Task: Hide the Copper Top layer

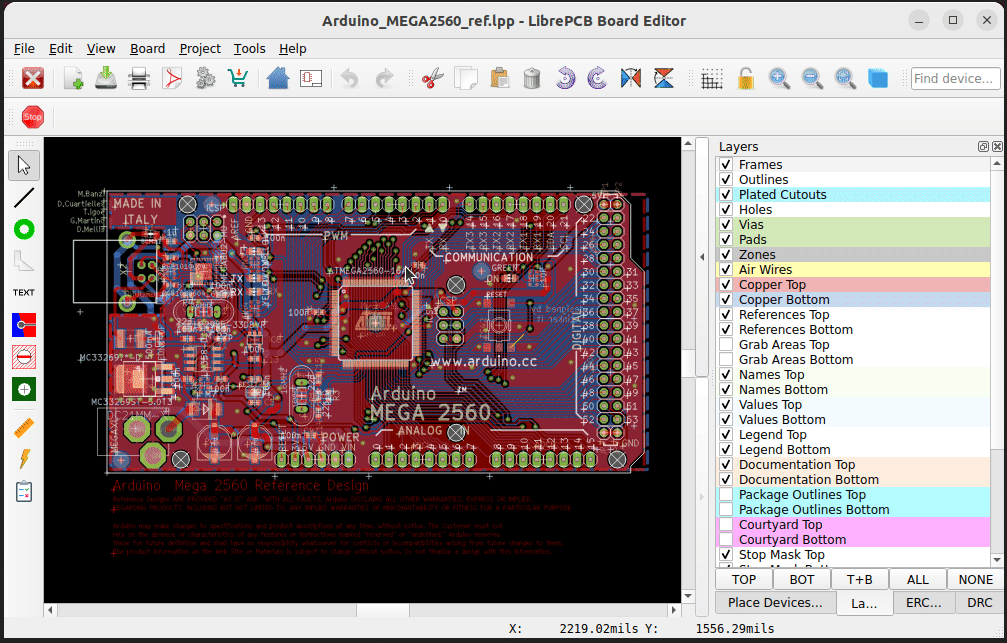Action: pos(725,284)
